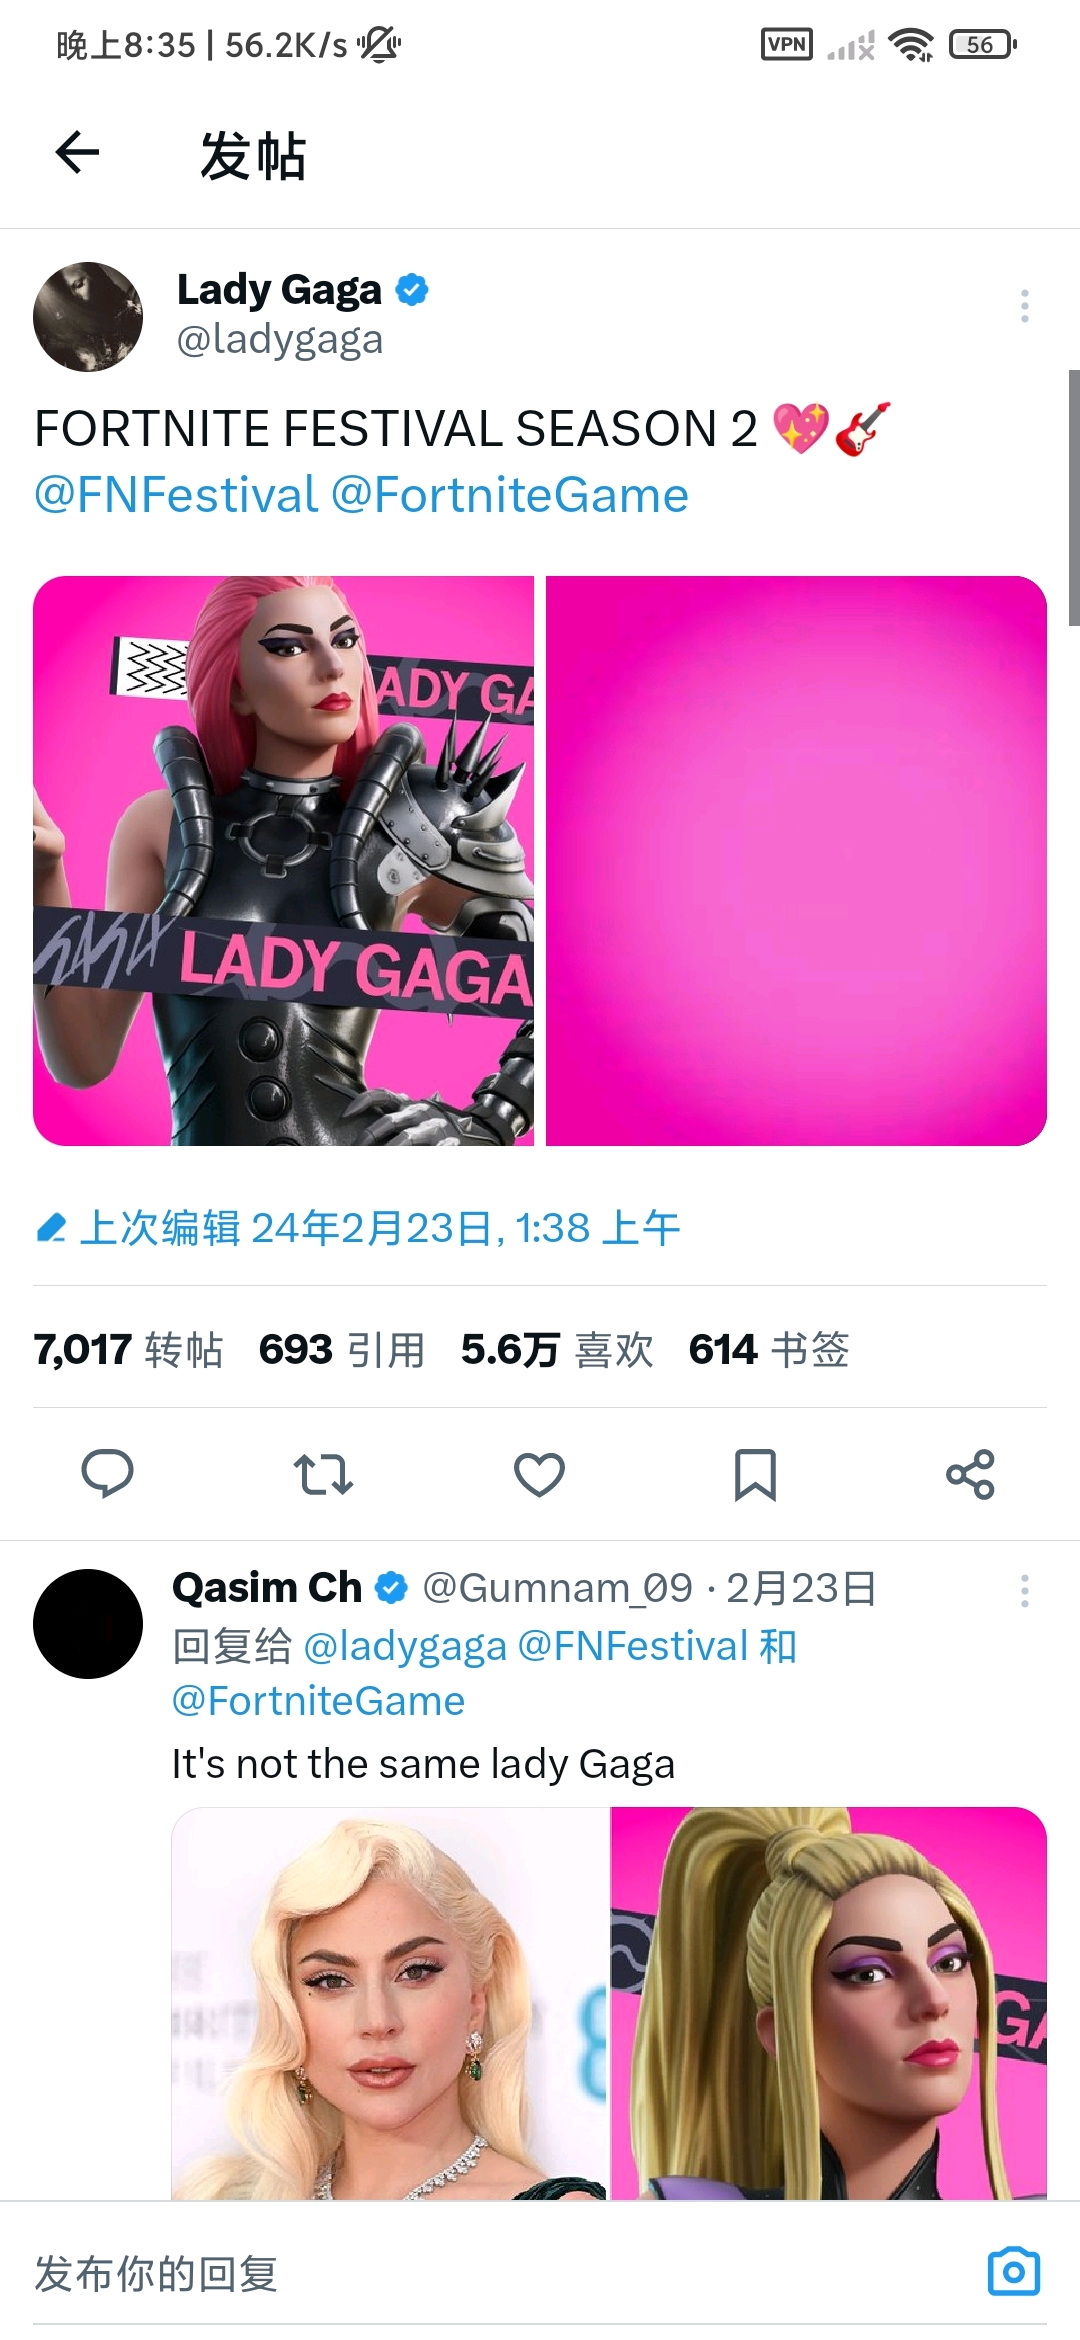Image resolution: width=1080 pixels, height=2340 pixels.
Task: Tap the reply speech bubble icon
Action: pyautogui.click(x=107, y=1473)
